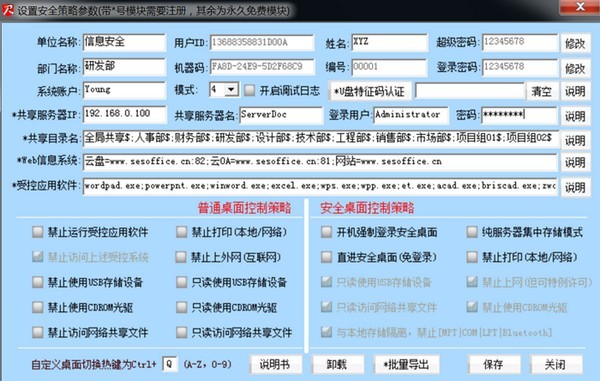Click the 用户ID field
Image resolution: width=600 pixels, height=381 pixels.
click(x=262, y=42)
